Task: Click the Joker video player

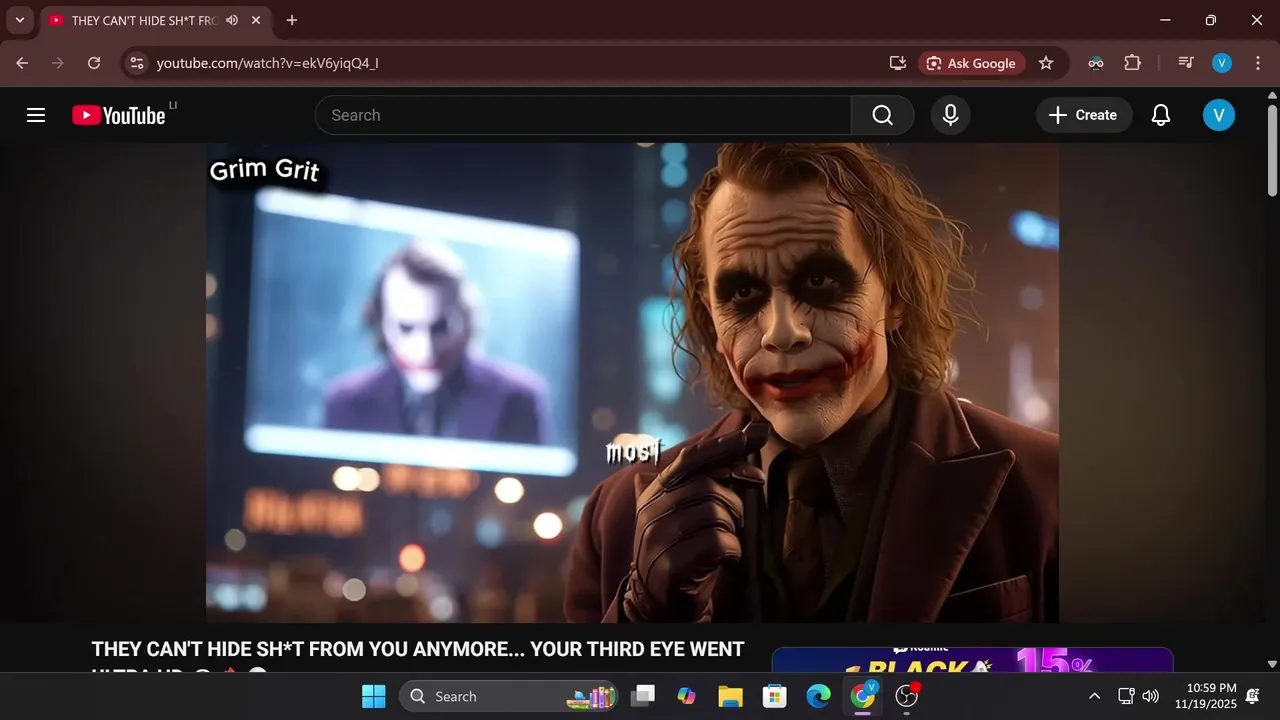Action: [x=632, y=383]
